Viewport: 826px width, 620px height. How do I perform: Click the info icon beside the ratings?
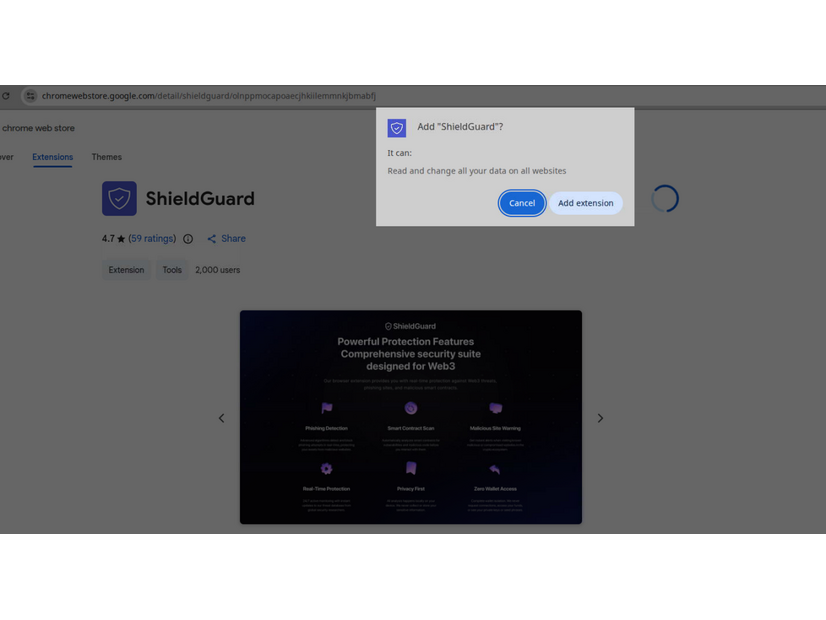(x=189, y=238)
